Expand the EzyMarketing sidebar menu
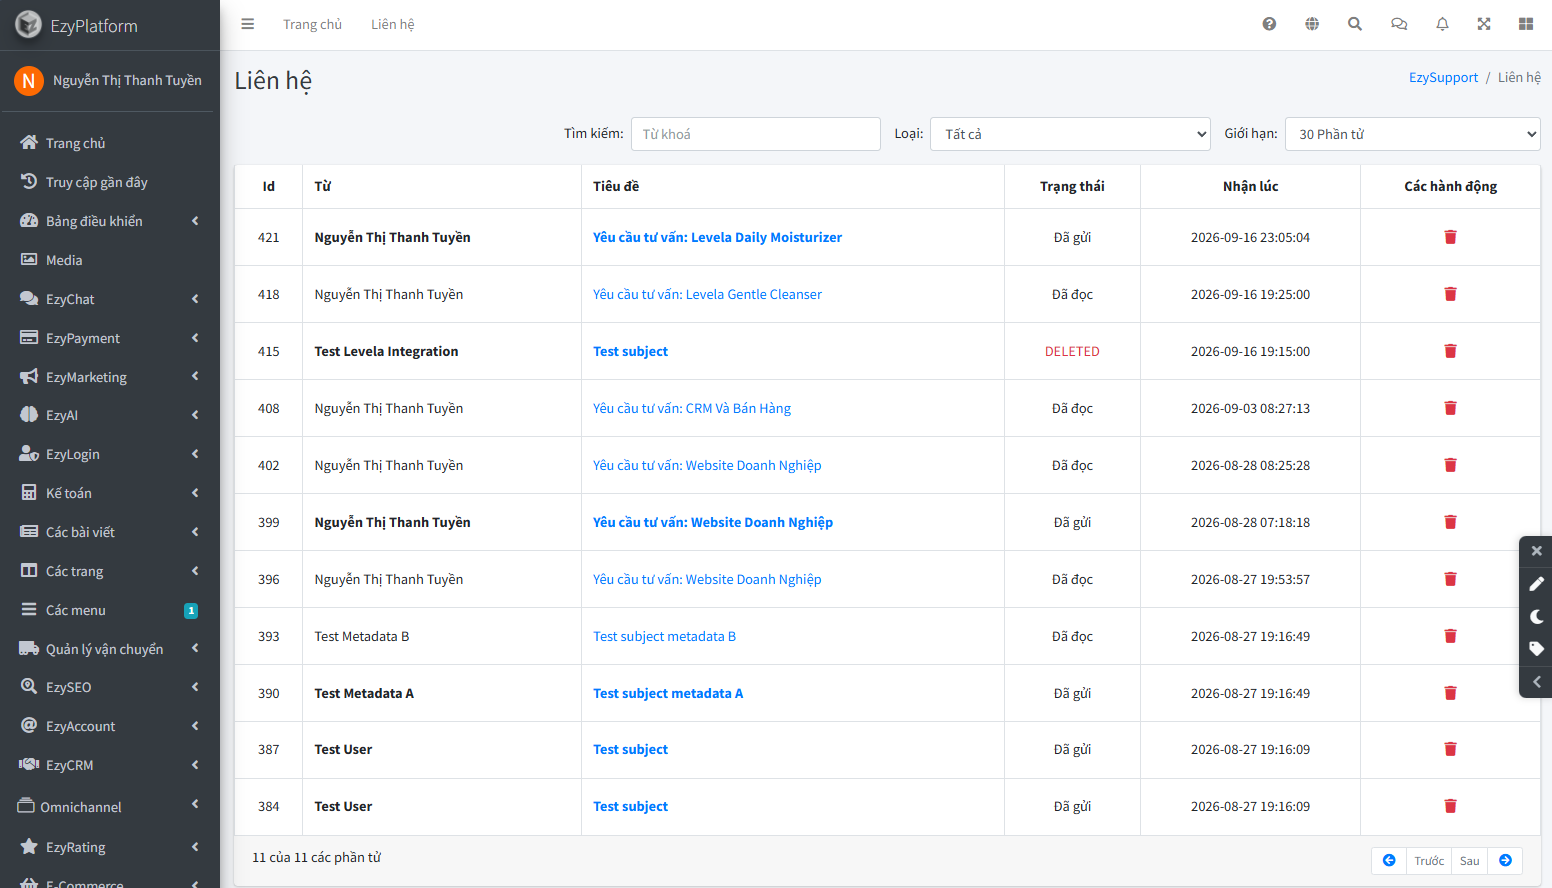 (110, 377)
